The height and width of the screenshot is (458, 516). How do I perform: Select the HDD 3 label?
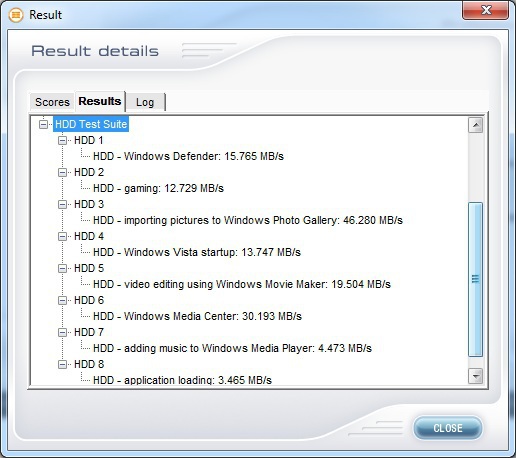(89, 204)
